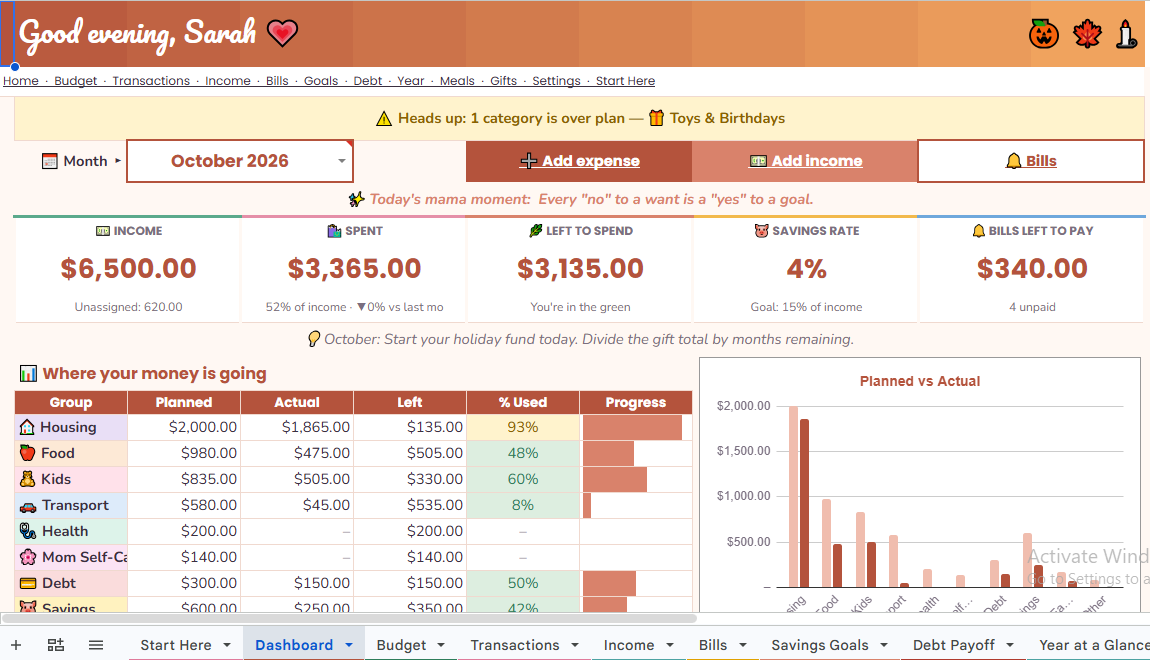
Task: Select Transport actual $45.00 cell
Action: pos(297,505)
